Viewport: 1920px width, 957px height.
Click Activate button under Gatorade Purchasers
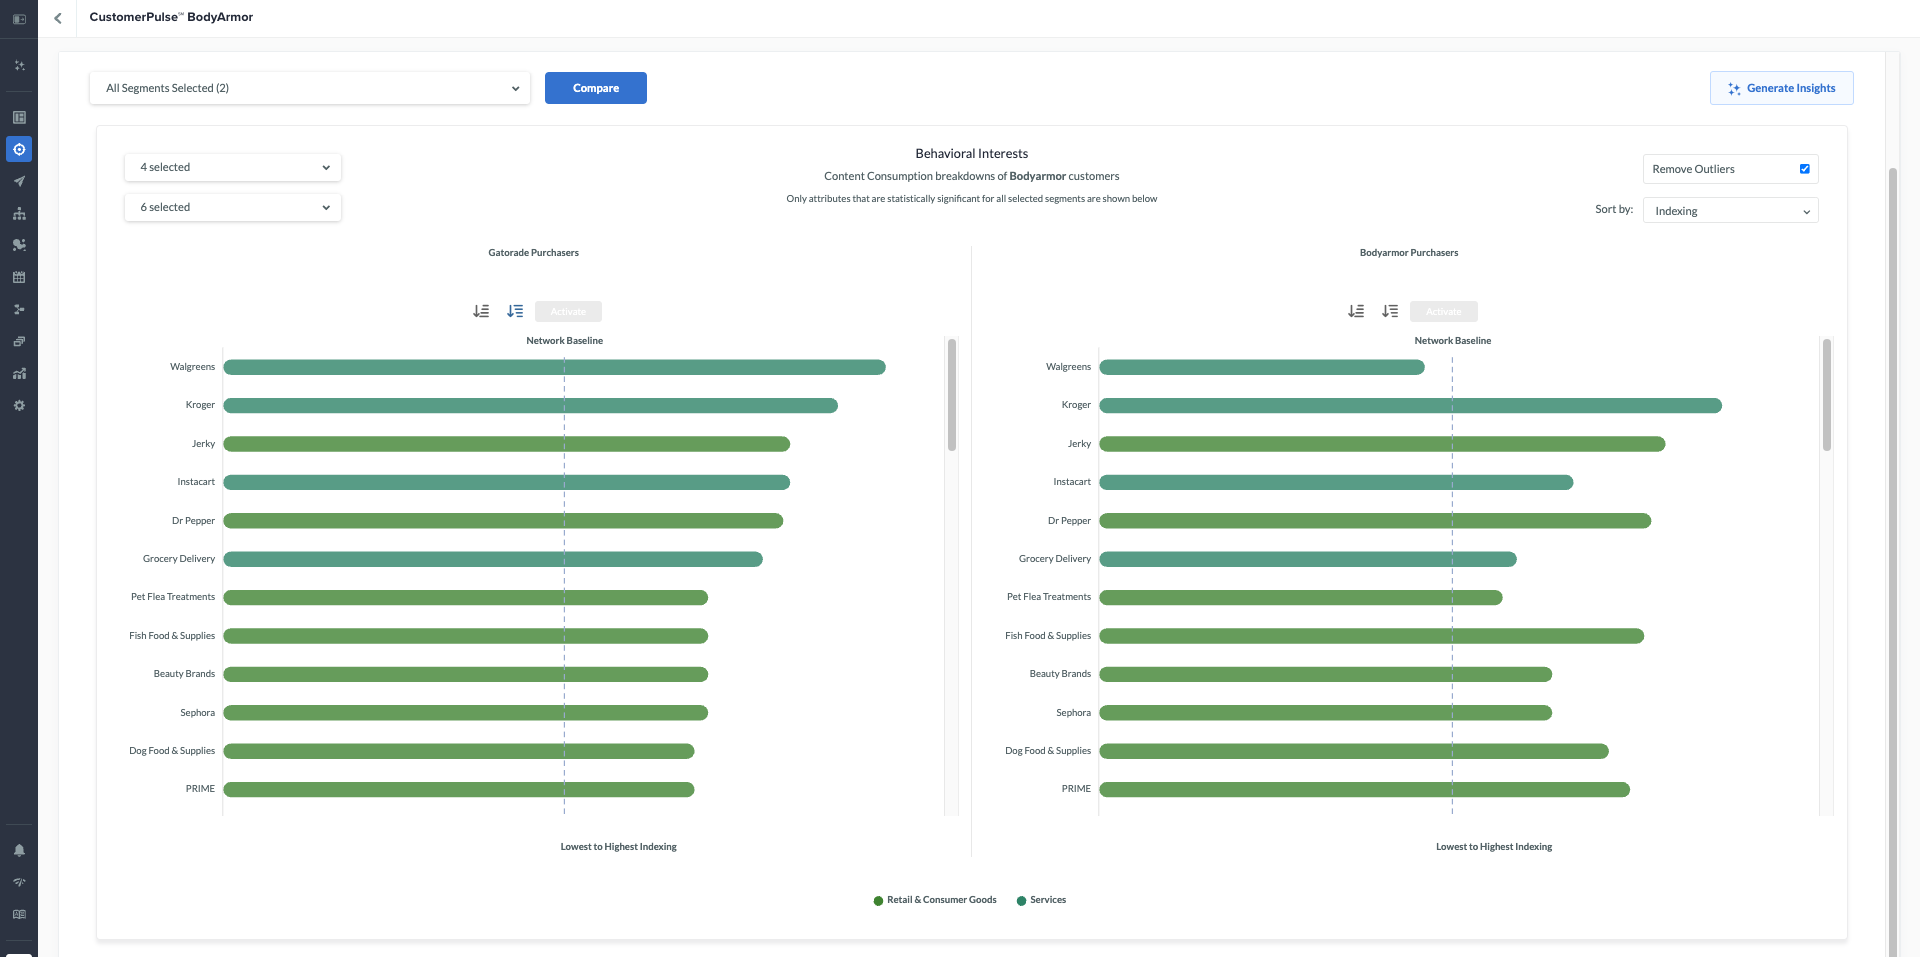(x=568, y=311)
